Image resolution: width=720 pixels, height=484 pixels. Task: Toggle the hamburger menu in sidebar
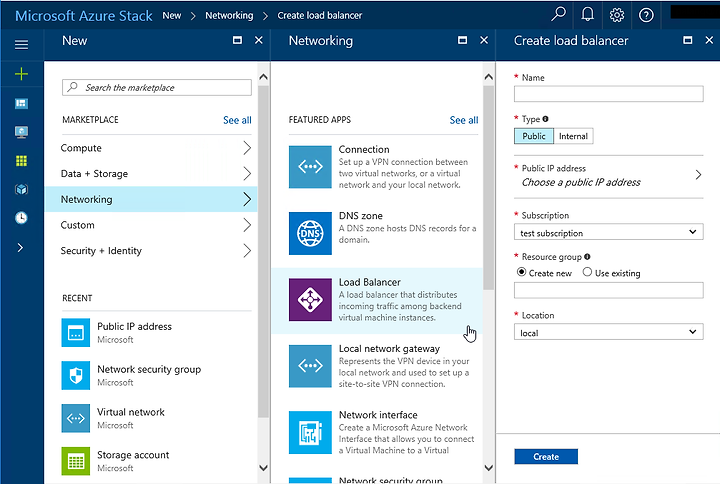pos(21,45)
